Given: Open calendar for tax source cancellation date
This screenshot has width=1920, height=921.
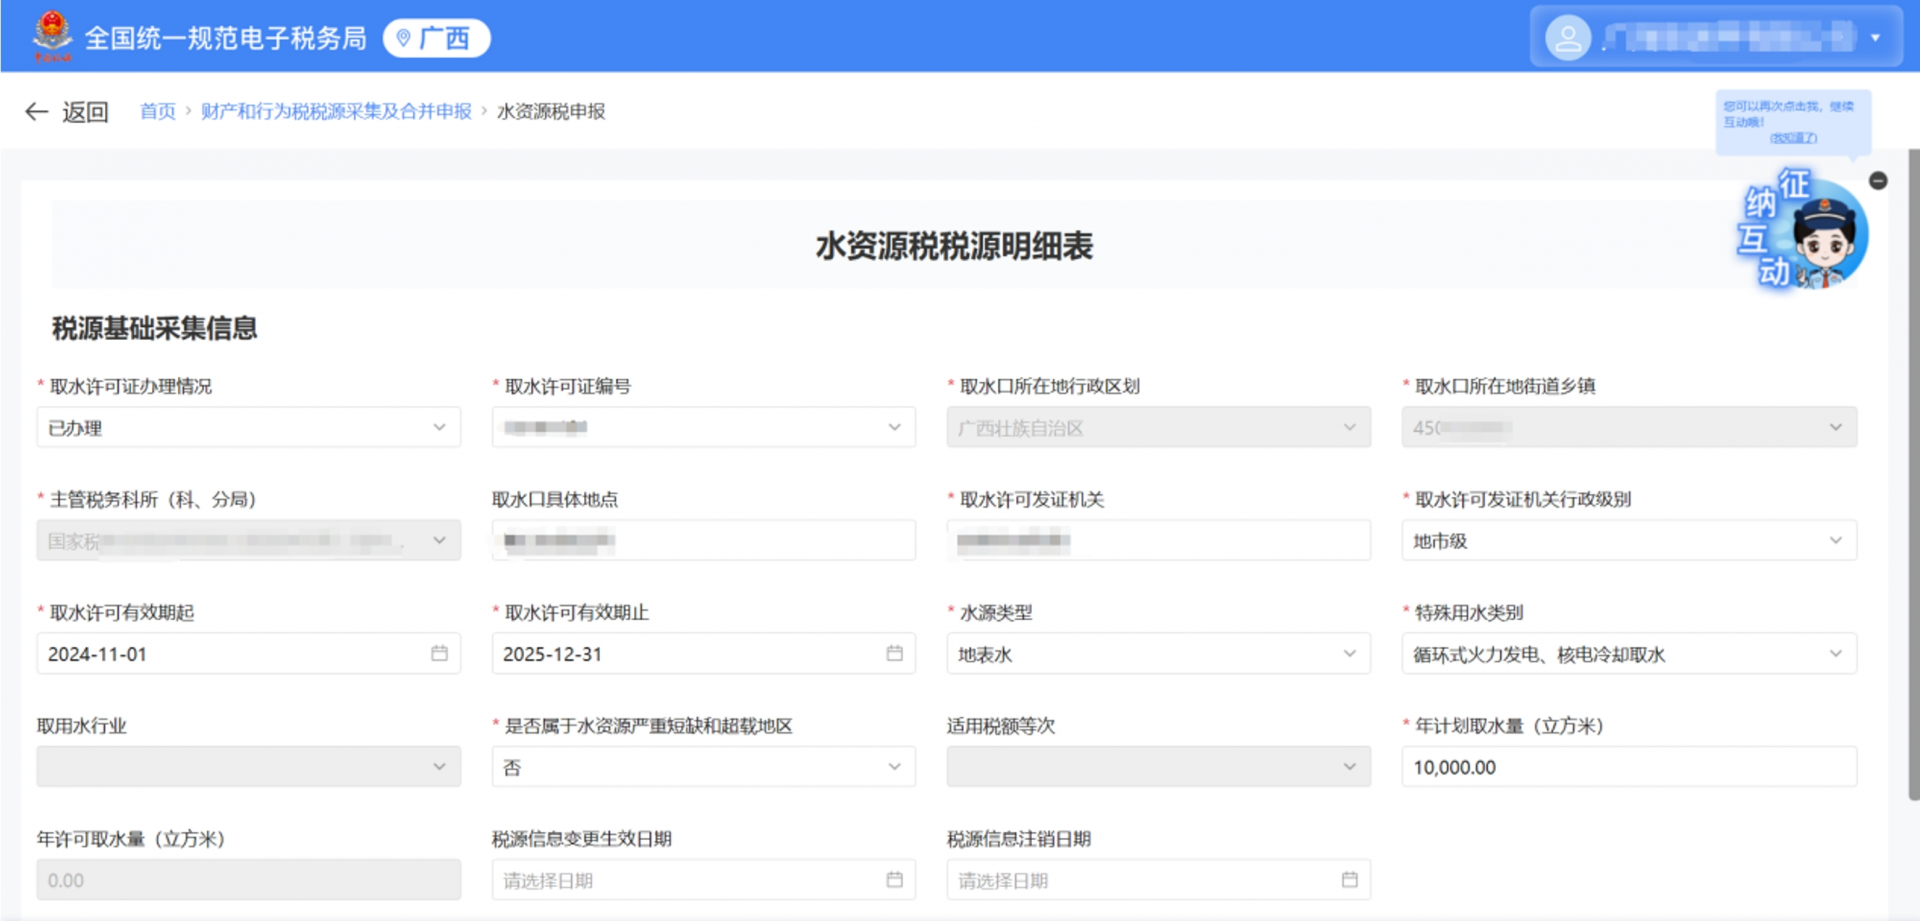Looking at the screenshot, I should pyautogui.click(x=1349, y=880).
